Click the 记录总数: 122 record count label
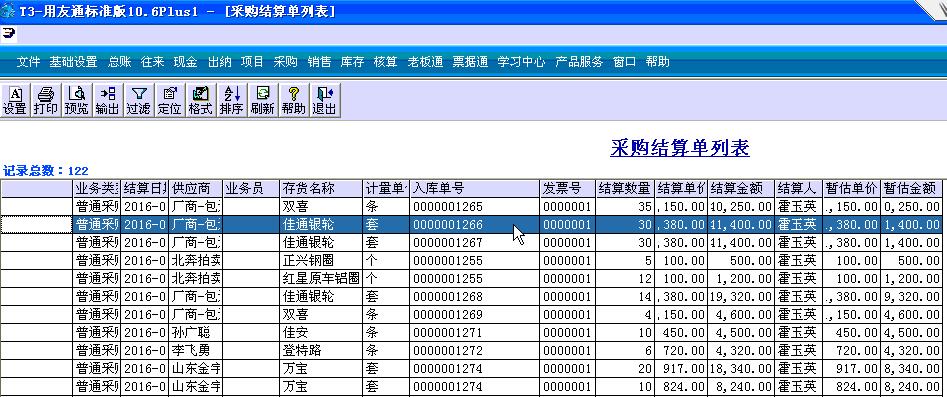The image size is (947, 397). (x=45, y=171)
